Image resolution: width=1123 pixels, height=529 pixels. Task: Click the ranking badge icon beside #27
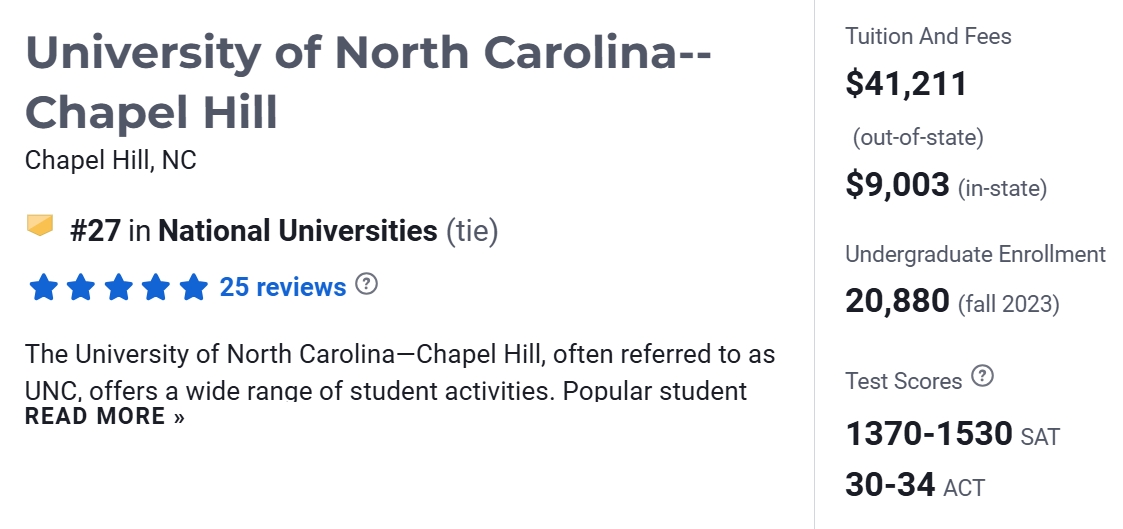pos(40,227)
